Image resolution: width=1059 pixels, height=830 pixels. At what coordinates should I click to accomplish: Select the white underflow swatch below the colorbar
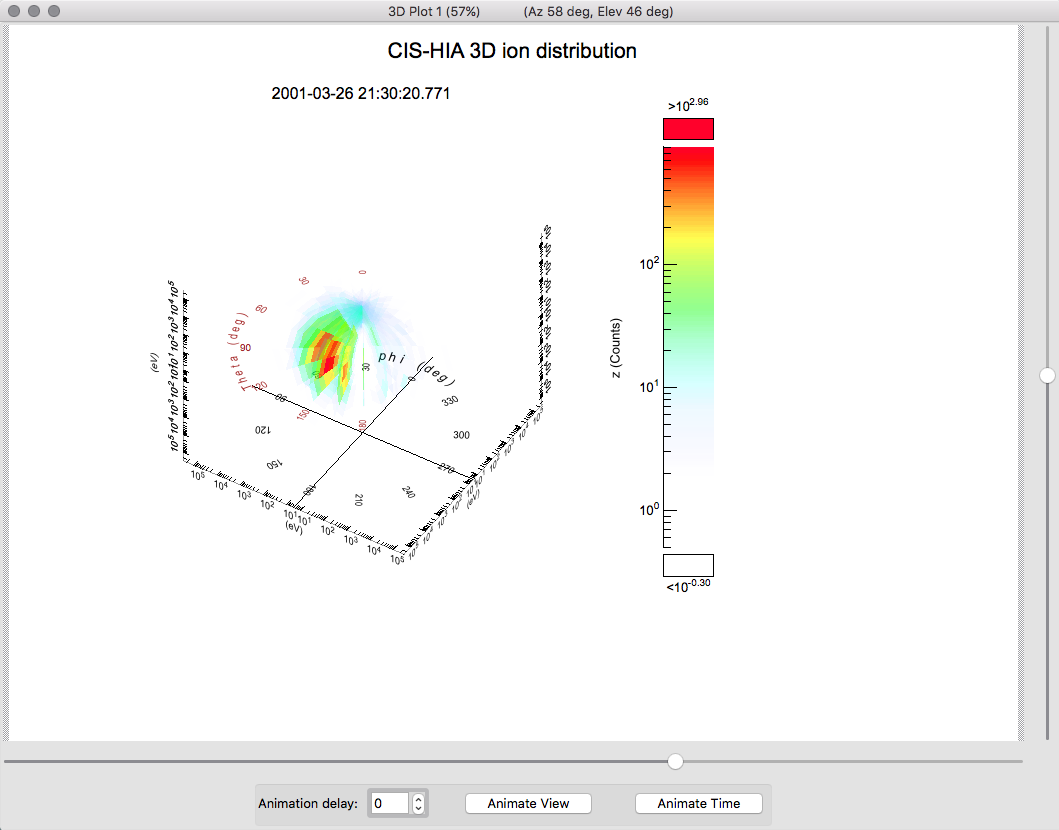coord(688,565)
